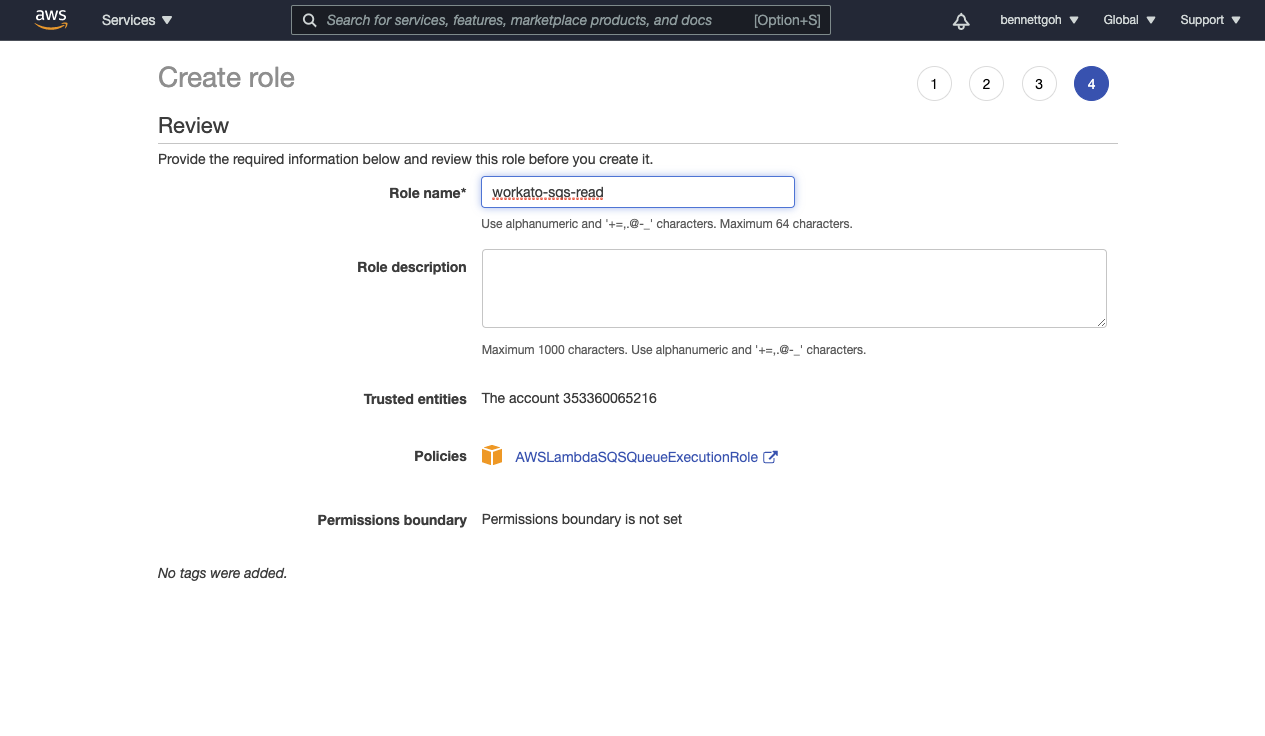
Task: Open the AWSLambdaSQSQueueExecutionRole policy link
Action: pyautogui.click(x=636, y=457)
